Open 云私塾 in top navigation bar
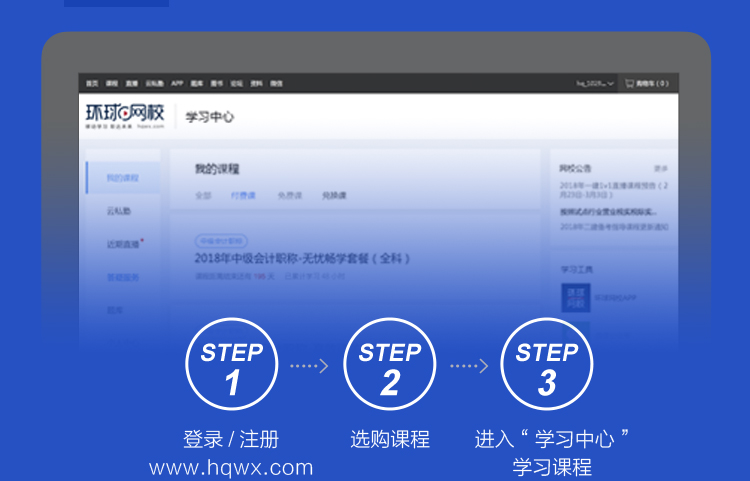This screenshot has height=481, width=750. pyautogui.click(x=154, y=83)
